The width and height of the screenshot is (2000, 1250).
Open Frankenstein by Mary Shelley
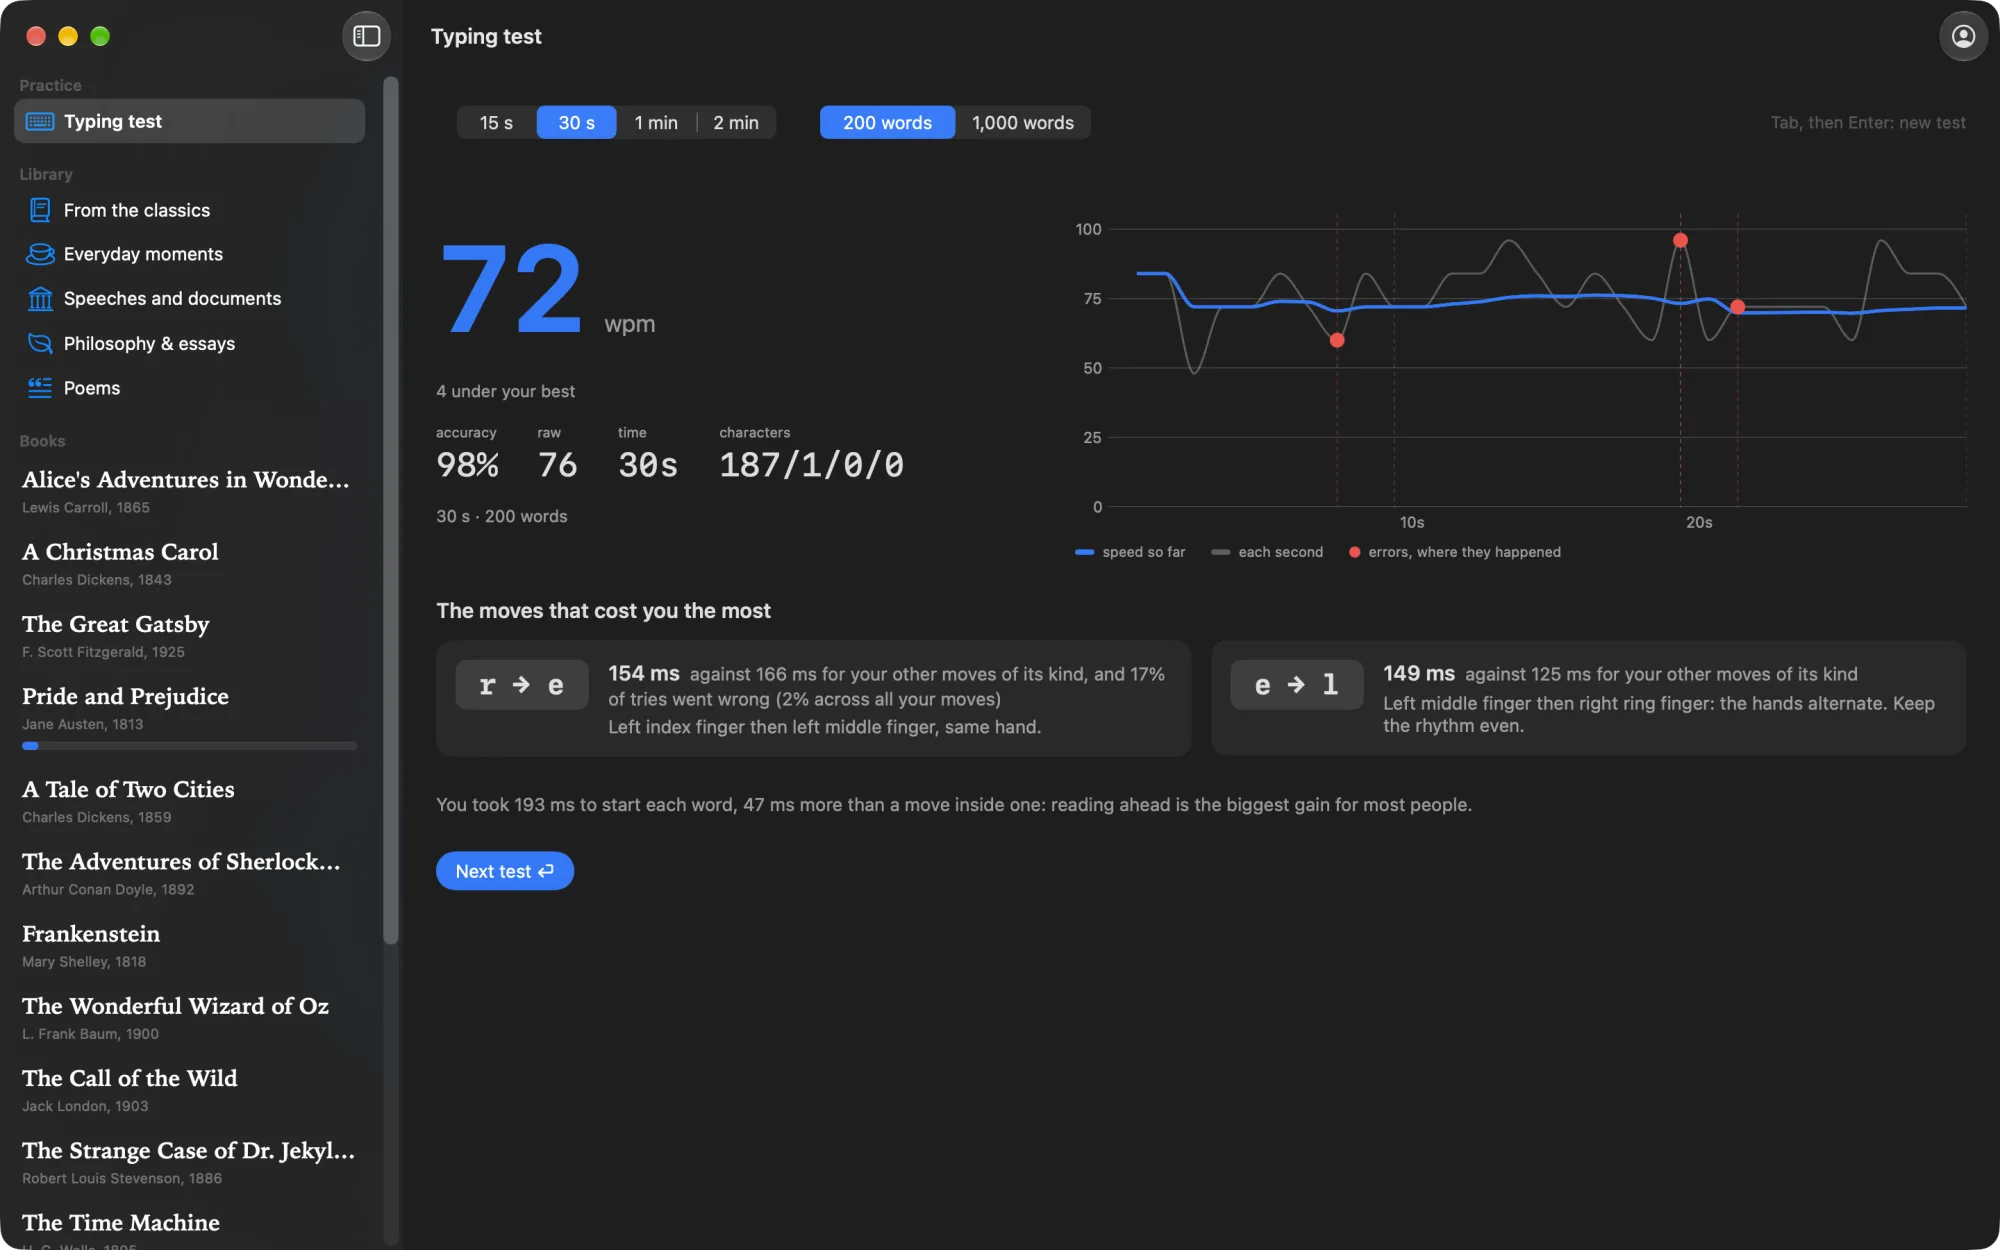pos(189,945)
